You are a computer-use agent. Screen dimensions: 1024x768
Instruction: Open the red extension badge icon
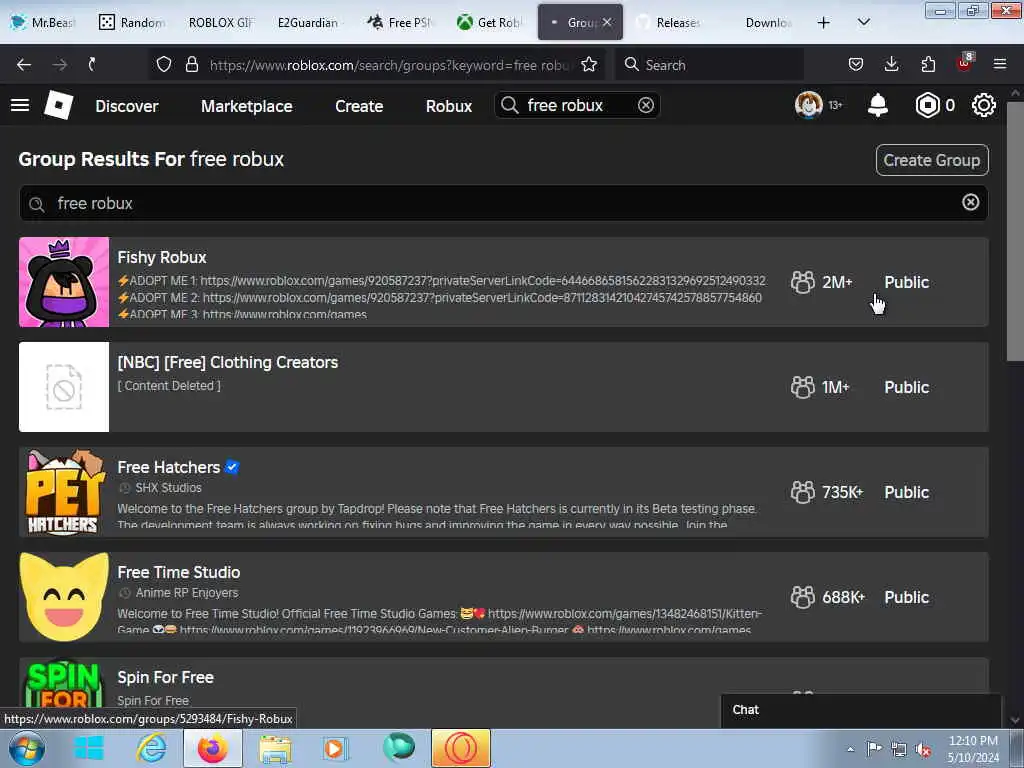click(965, 63)
